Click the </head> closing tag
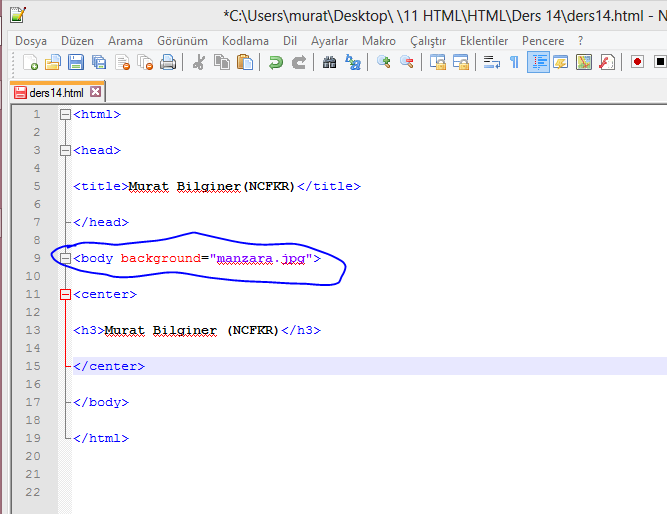The height and width of the screenshot is (514, 667). tap(101, 222)
